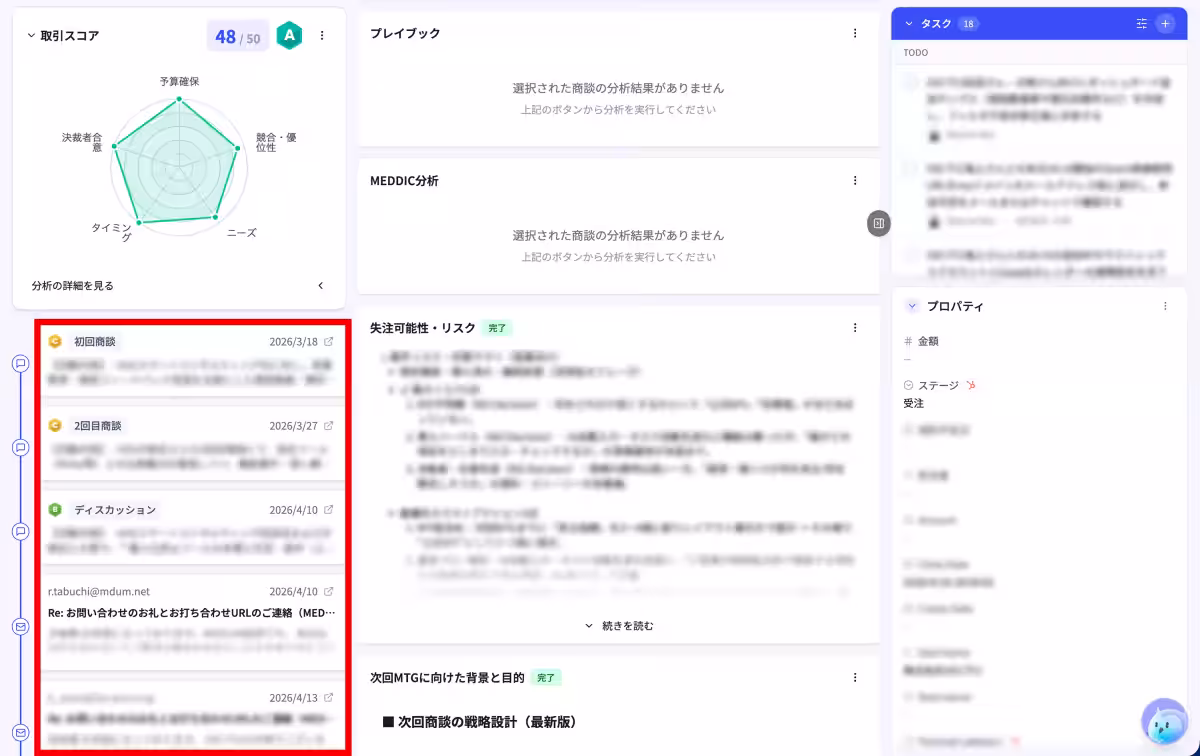Click the 予算確保 radar chart label
Screen dimensions: 1200x756
point(179,81)
